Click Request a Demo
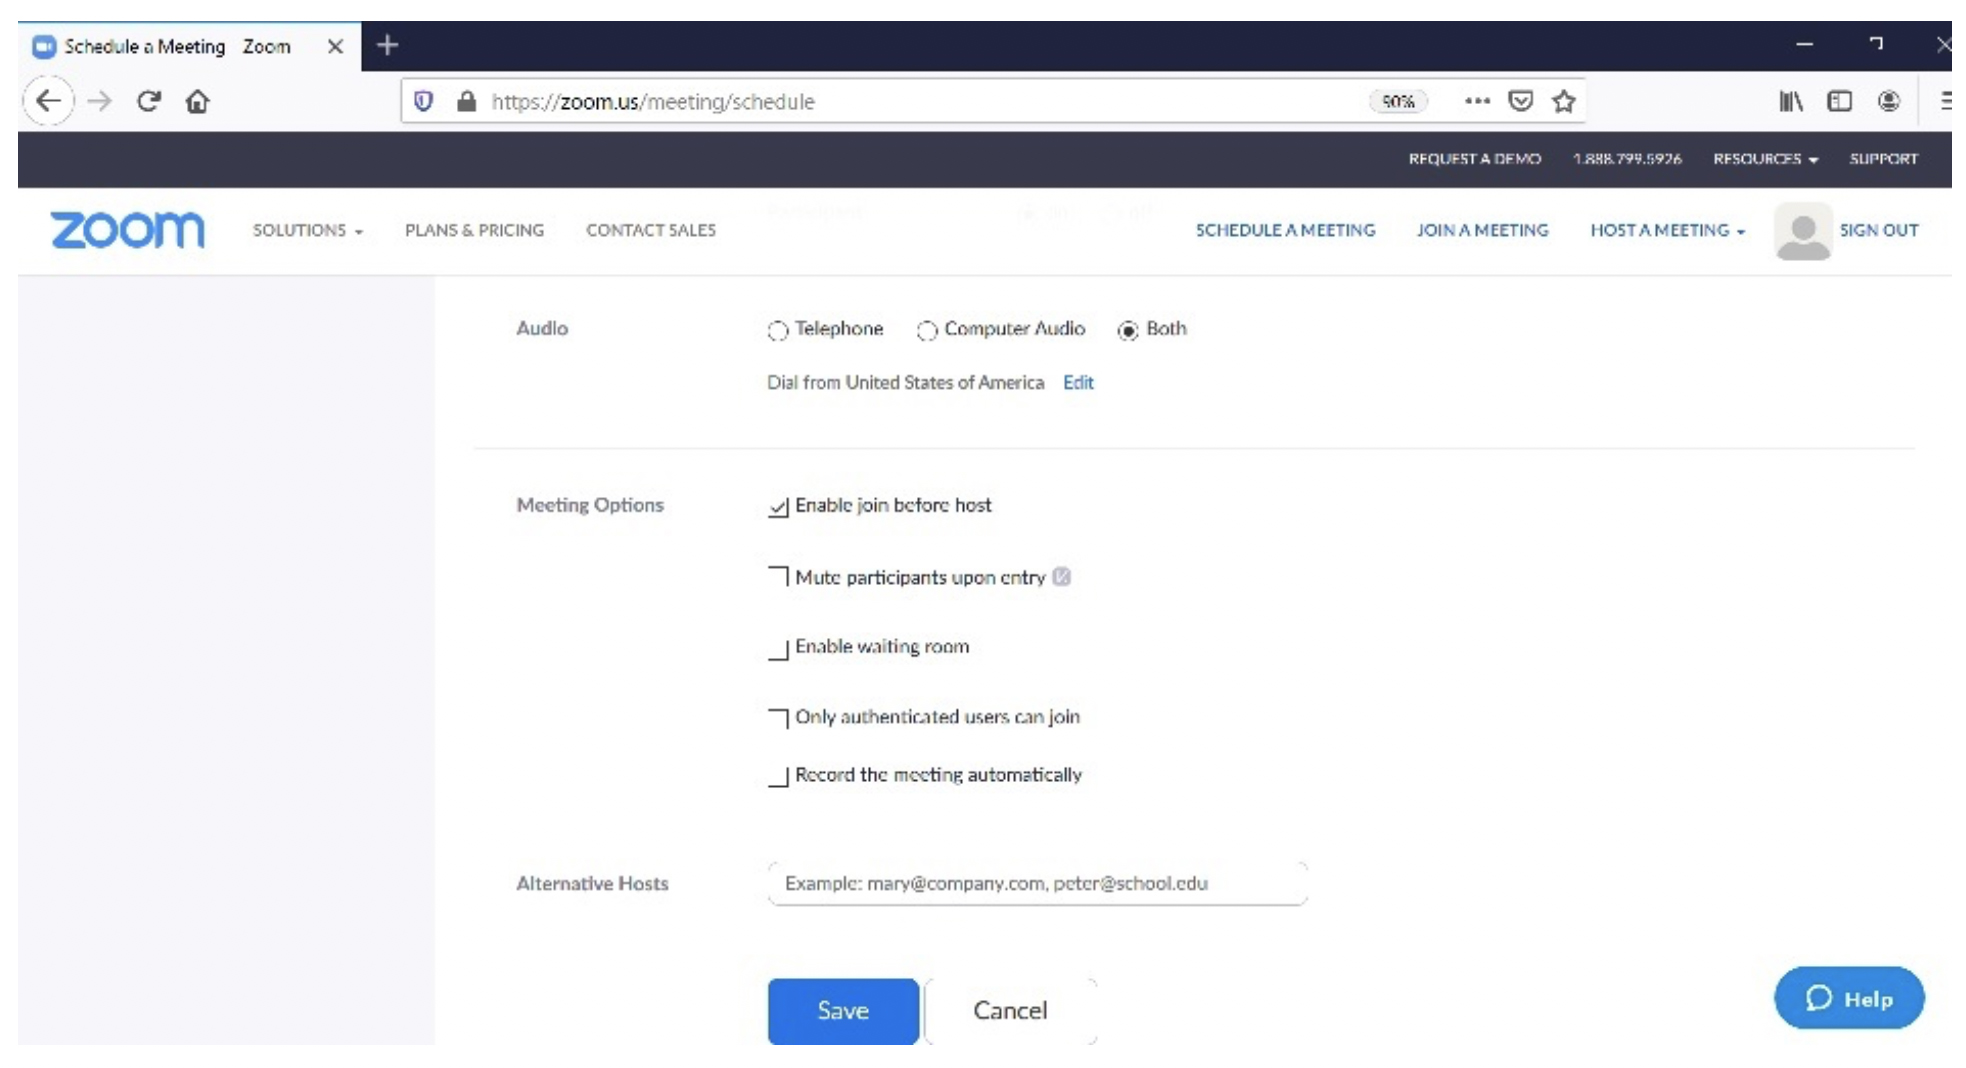Image resolution: width=1966 pixels, height=1068 pixels. pyautogui.click(x=1475, y=159)
